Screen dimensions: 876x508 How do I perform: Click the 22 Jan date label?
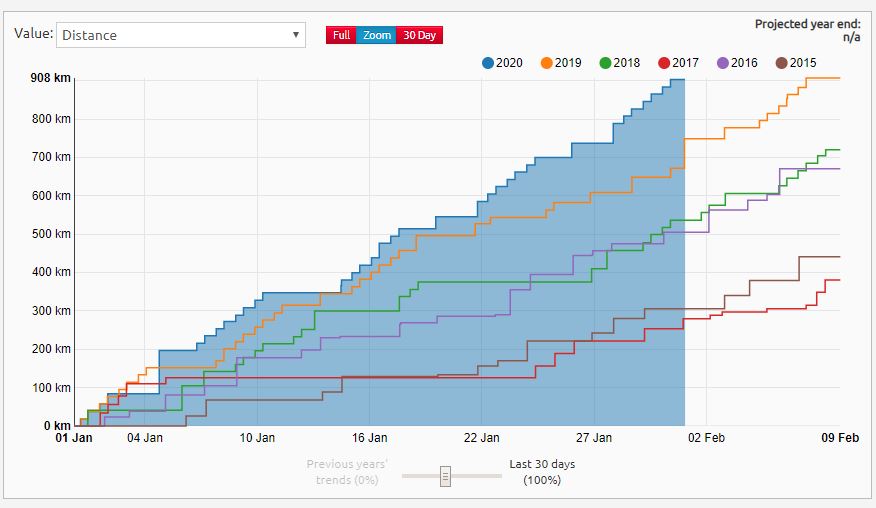click(x=482, y=438)
